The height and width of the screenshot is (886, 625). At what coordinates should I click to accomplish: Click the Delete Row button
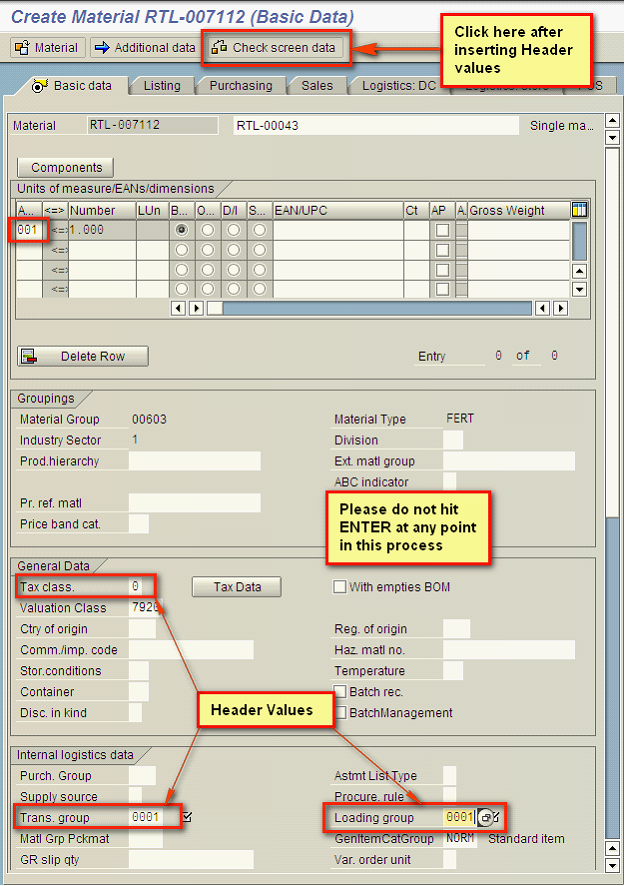coord(83,356)
